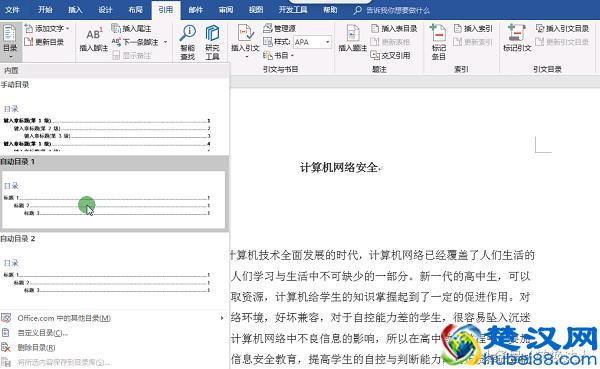Insert a footnote with 插入脚注
The width and height of the screenshot is (600, 369).
click(x=93, y=39)
